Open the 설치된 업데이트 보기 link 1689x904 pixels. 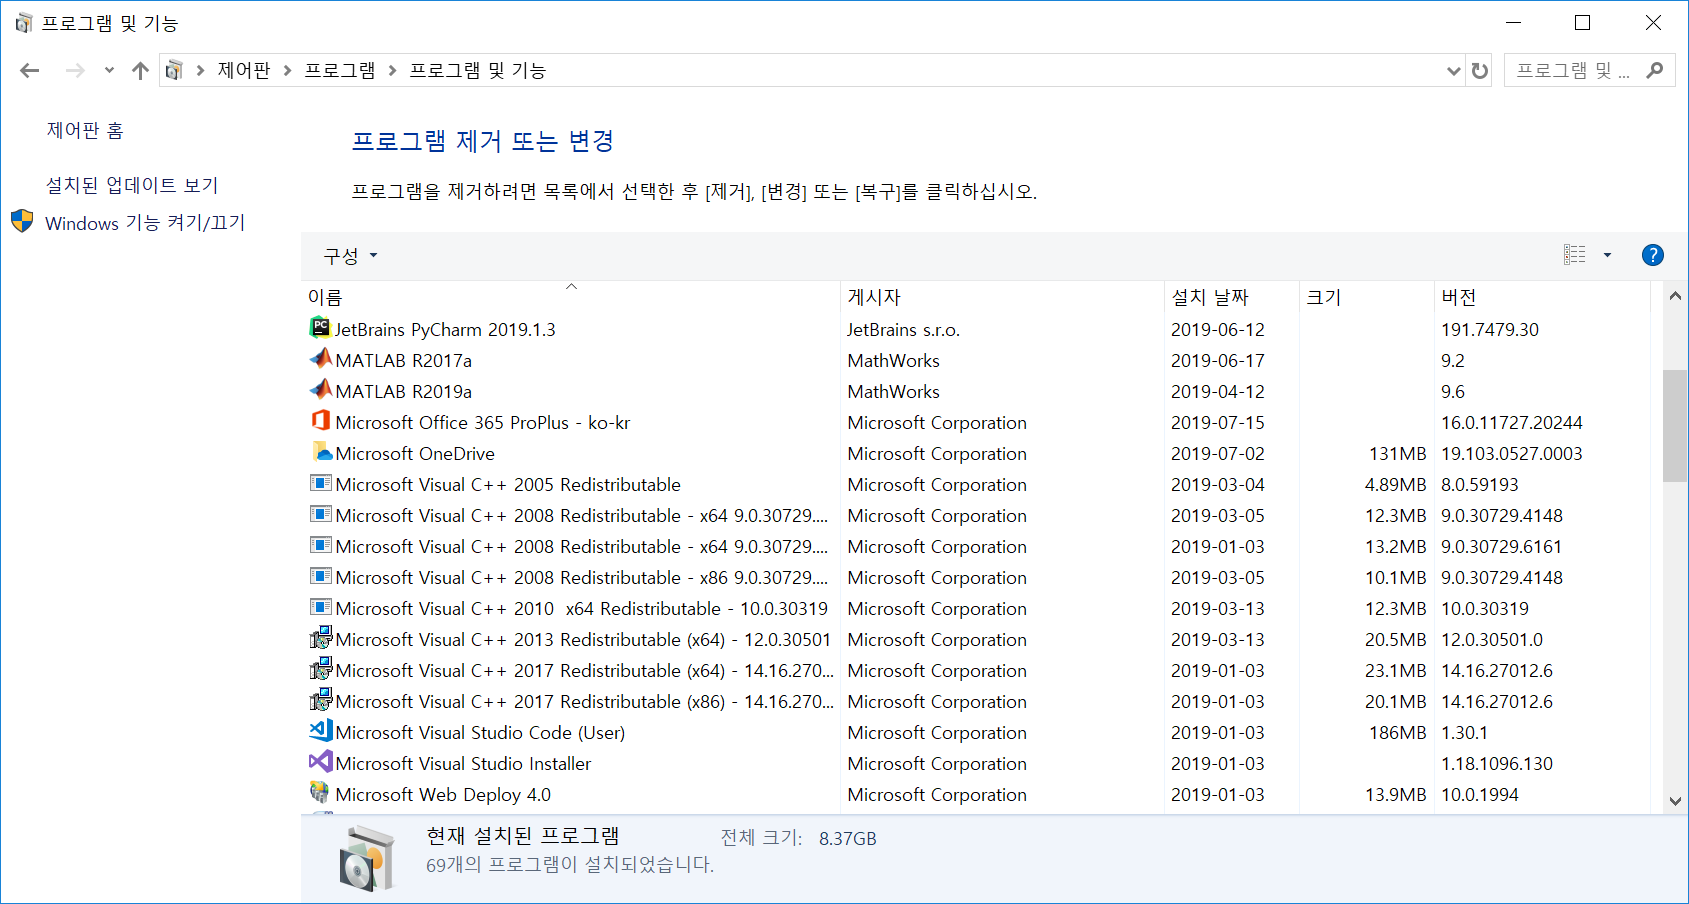[132, 185]
